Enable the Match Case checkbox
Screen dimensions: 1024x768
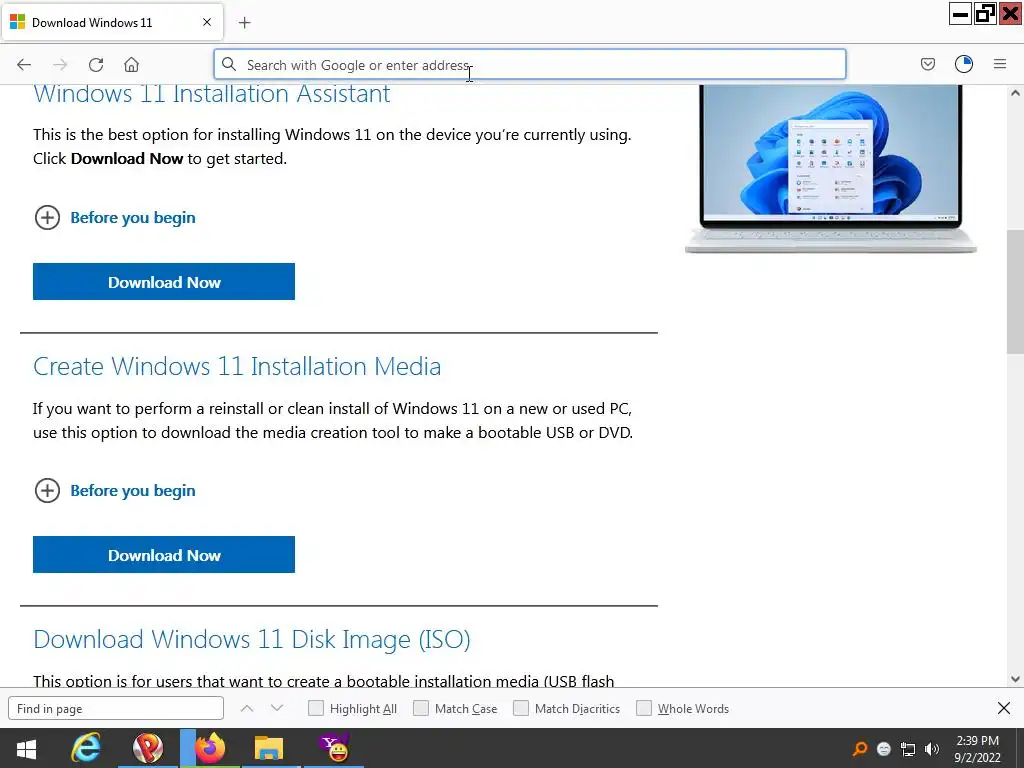tap(421, 709)
